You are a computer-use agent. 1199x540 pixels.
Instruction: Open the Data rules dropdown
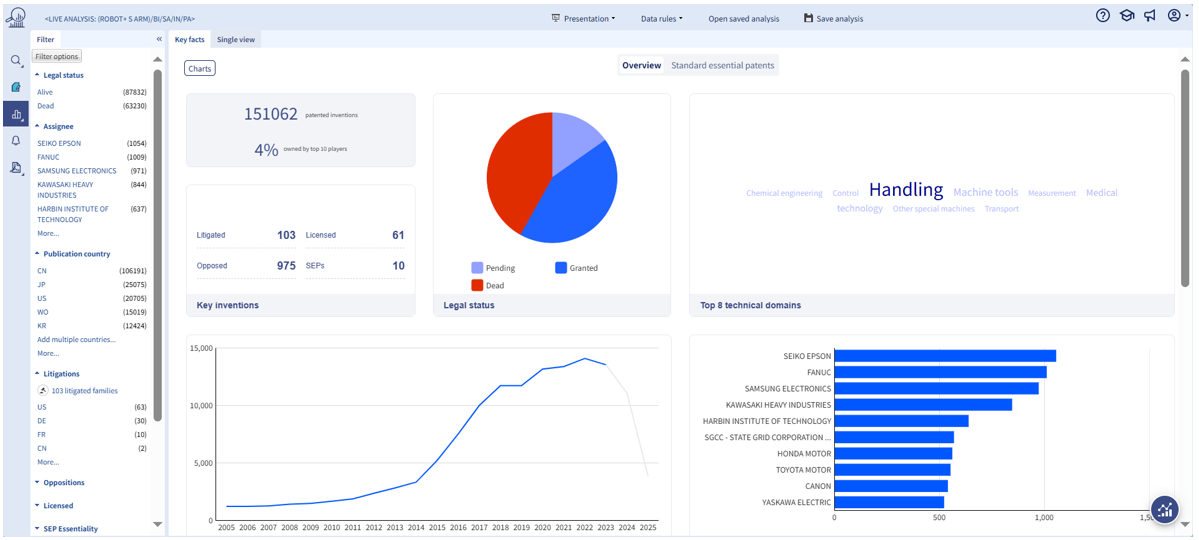662,18
